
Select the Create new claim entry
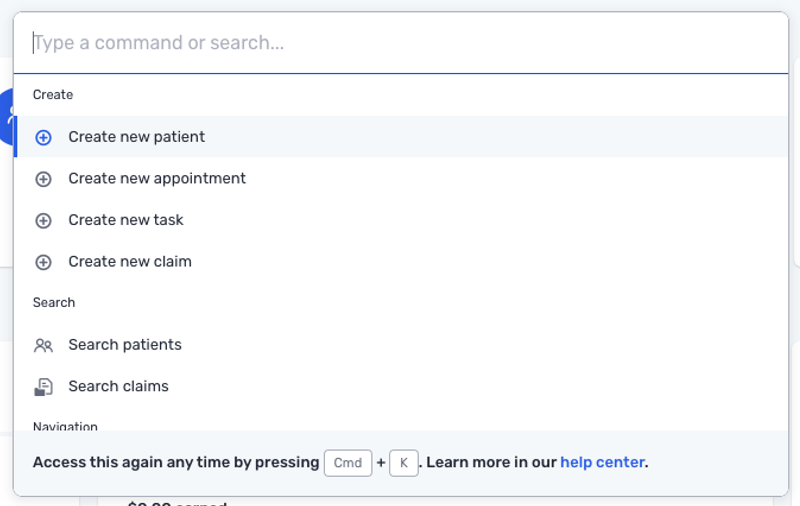click(130, 262)
